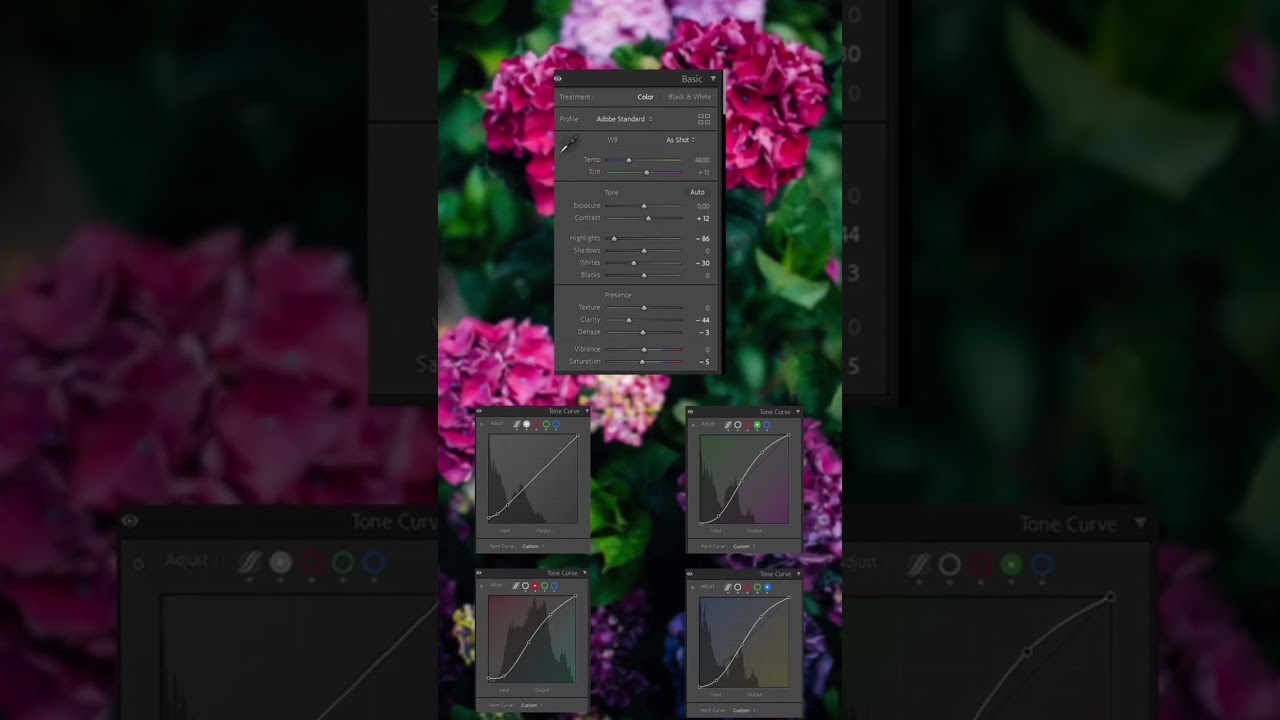
Task: Click the Highlights value -86
Action: (703, 239)
